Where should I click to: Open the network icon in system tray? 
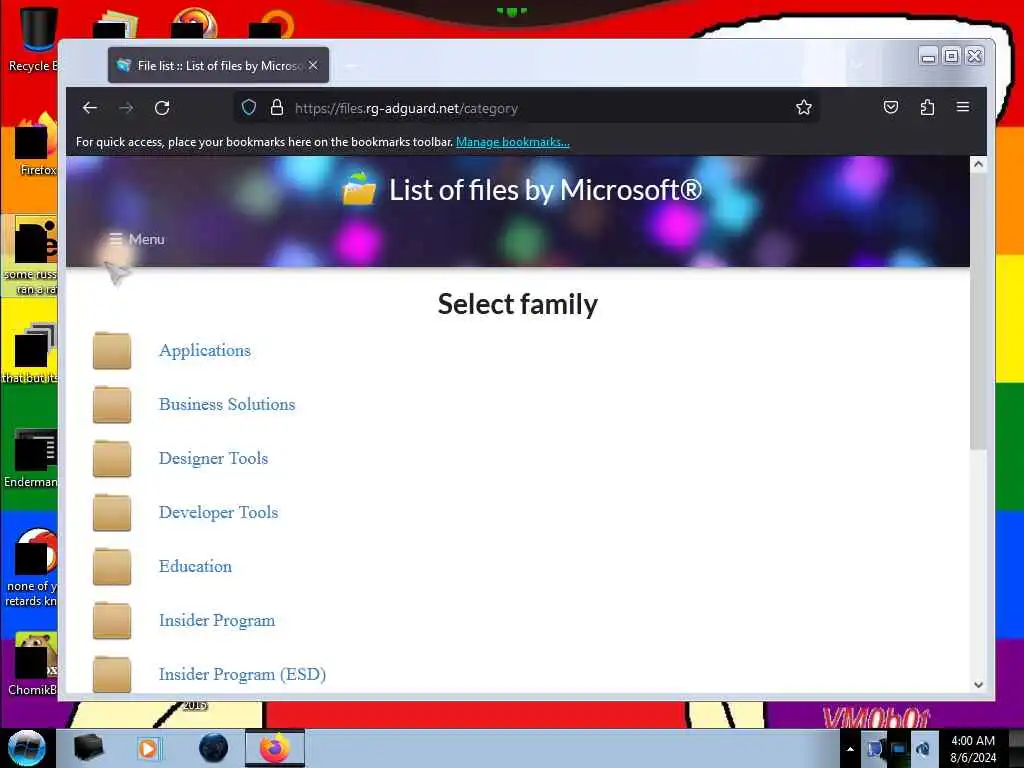click(899, 749)
